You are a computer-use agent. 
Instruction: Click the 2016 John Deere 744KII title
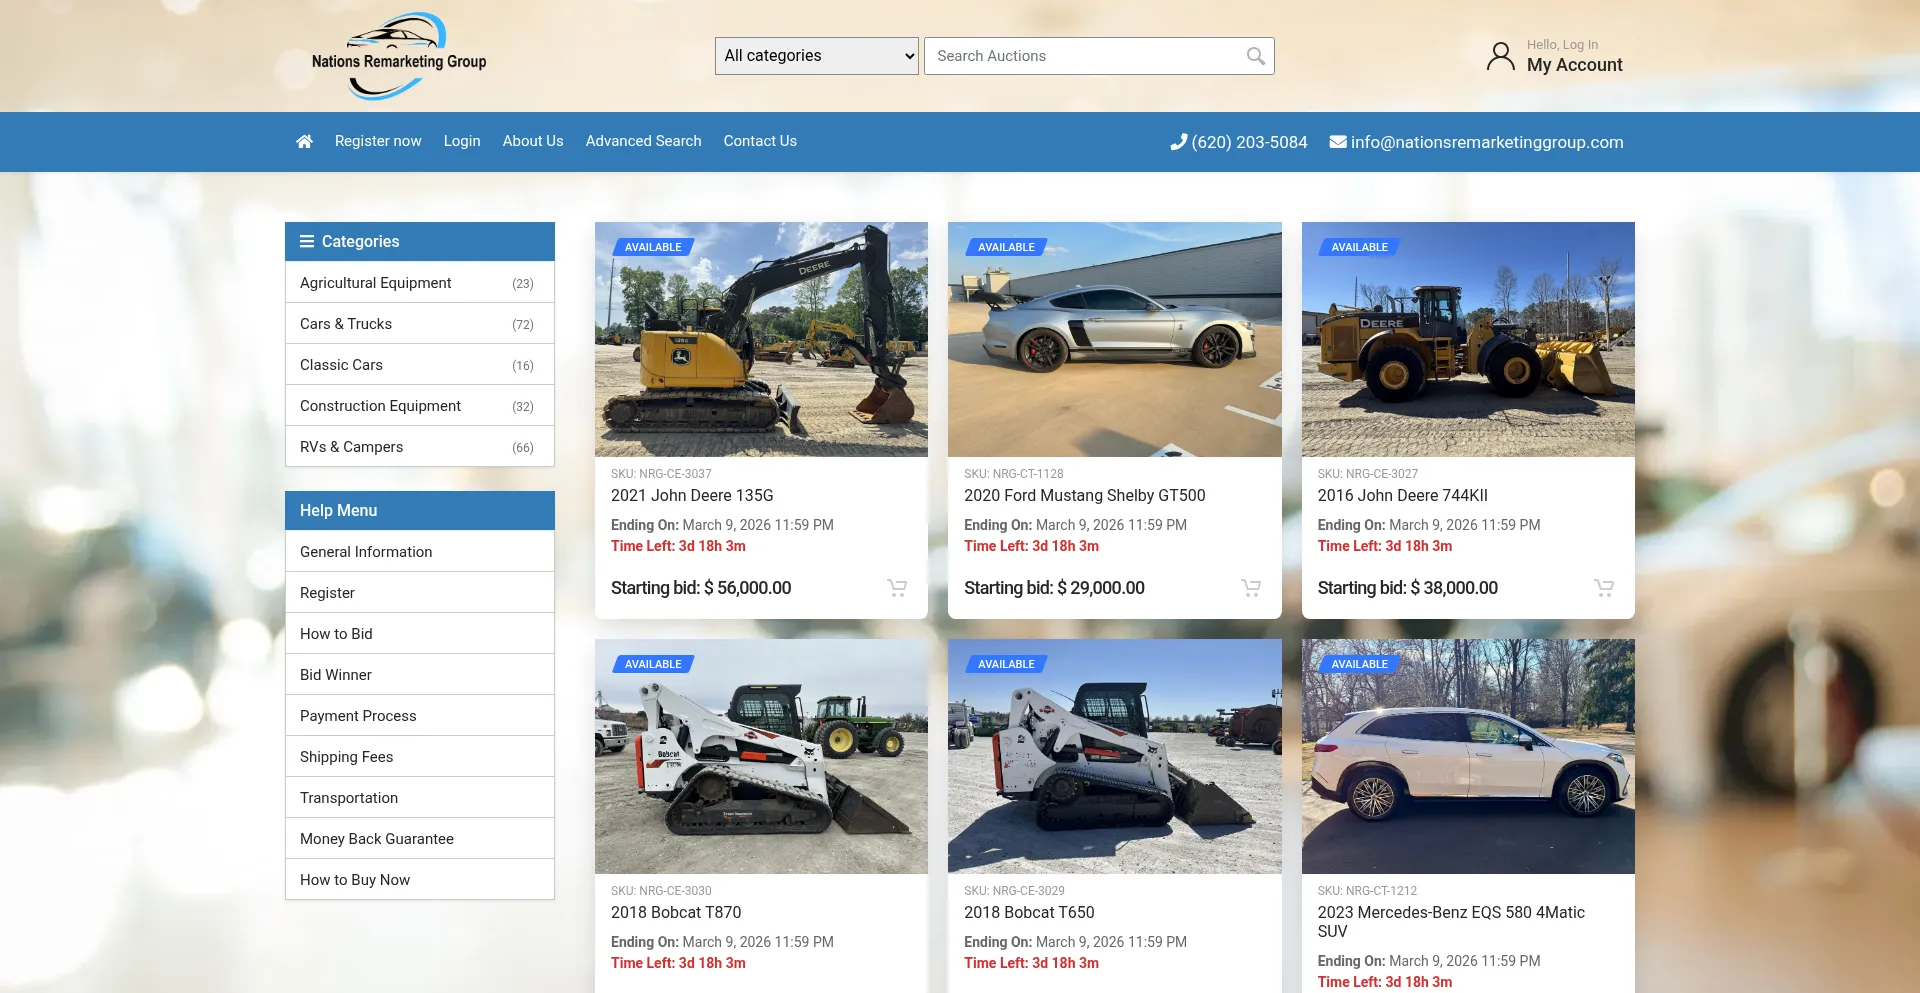(x=1403, y=496)
